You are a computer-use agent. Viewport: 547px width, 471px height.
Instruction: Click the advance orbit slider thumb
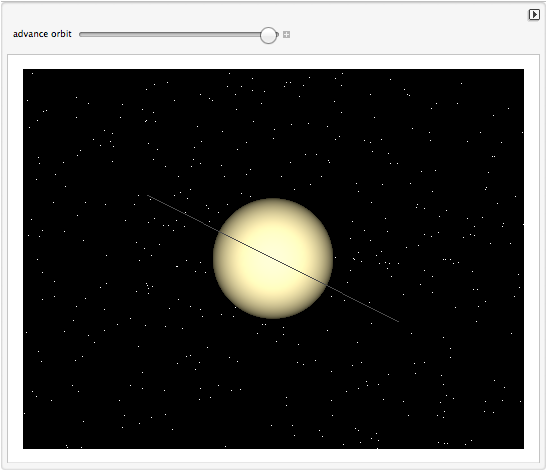268,35
